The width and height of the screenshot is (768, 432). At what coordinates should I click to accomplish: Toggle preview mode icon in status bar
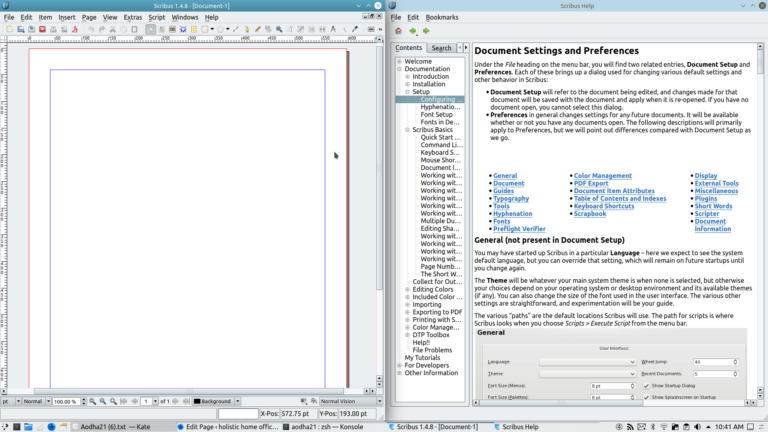pos(314,401)
